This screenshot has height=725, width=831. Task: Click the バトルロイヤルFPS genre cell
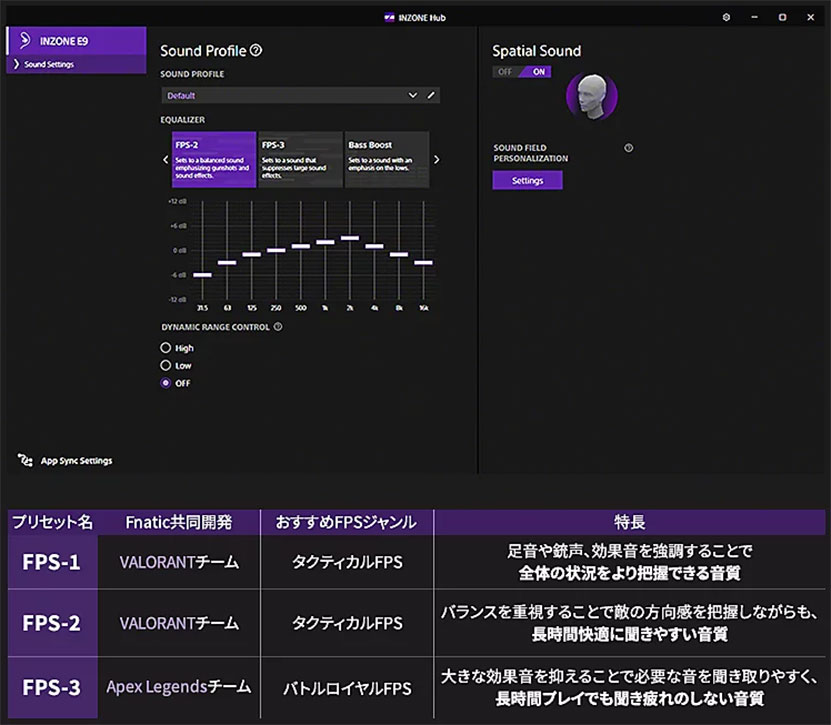[x=347, y=688]
